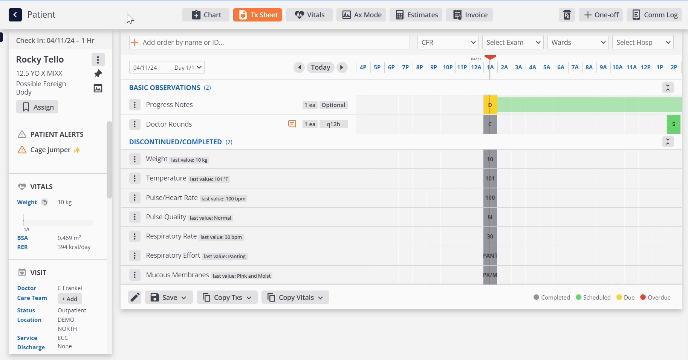
Task: Collapse the Basic Observations section
Action: tap(667, 87)
